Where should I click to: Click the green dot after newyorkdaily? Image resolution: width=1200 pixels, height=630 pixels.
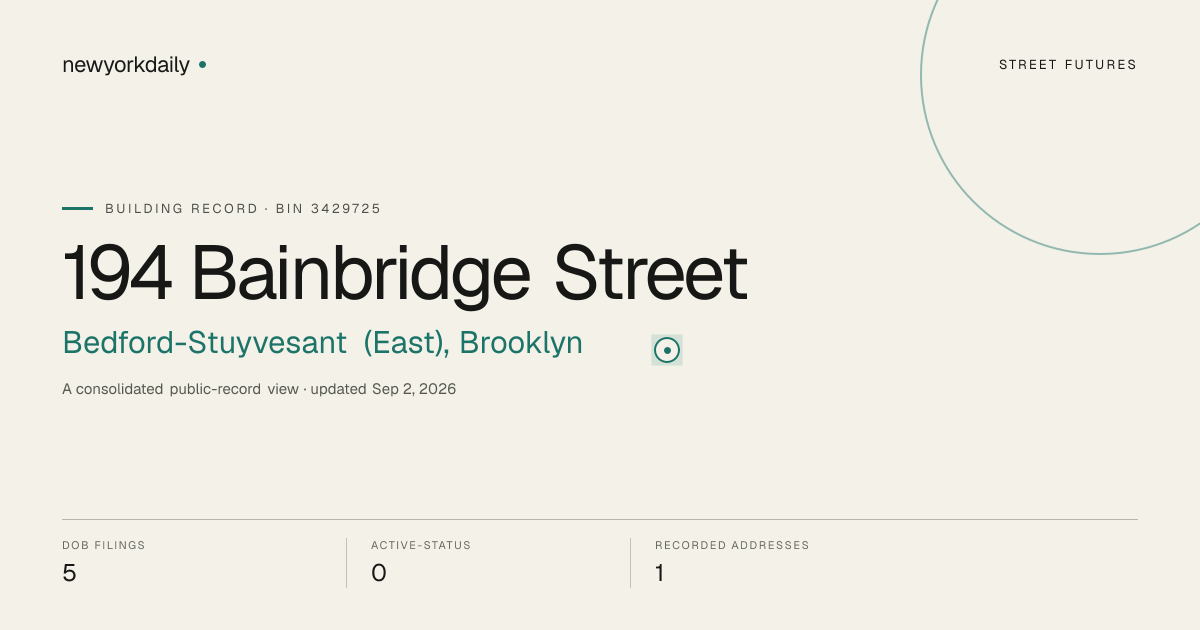203,64
